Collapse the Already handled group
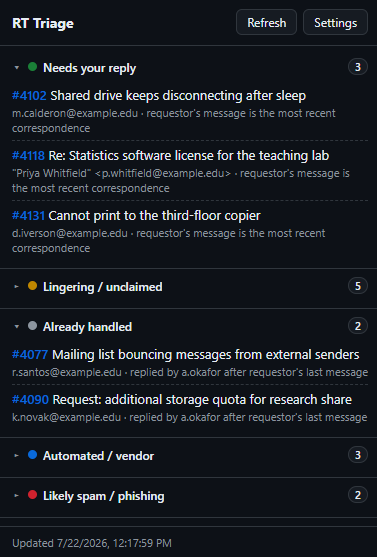This screenshot has width=377, height=557. point(189,326)
